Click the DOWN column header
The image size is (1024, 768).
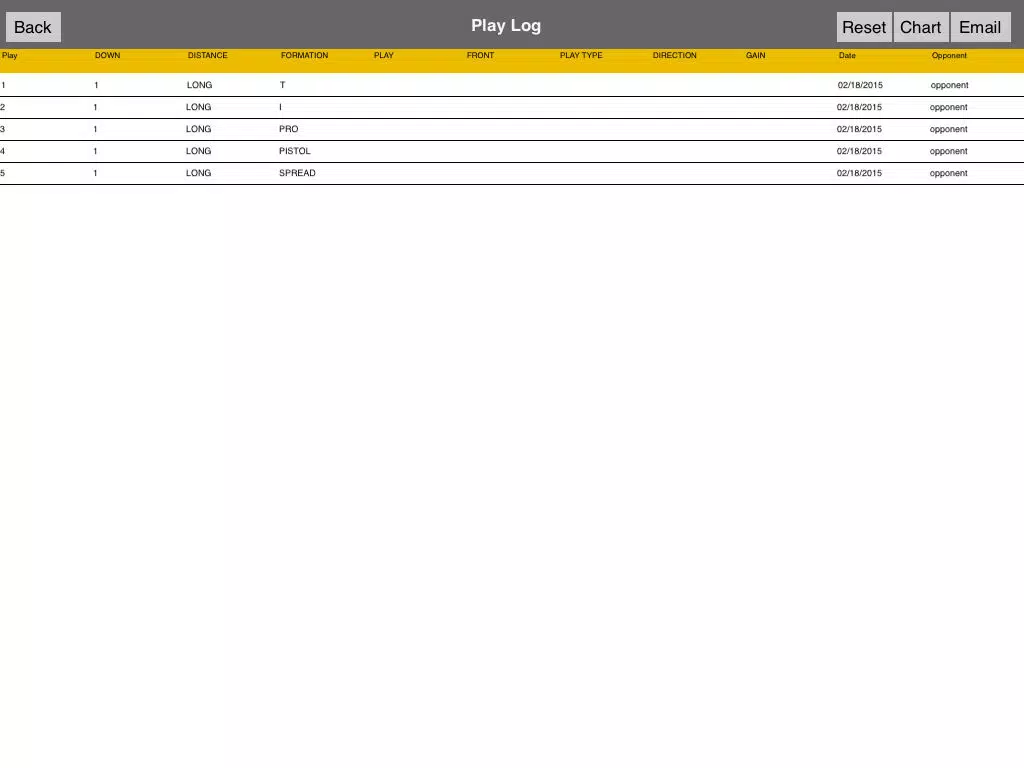coord(107,56)
